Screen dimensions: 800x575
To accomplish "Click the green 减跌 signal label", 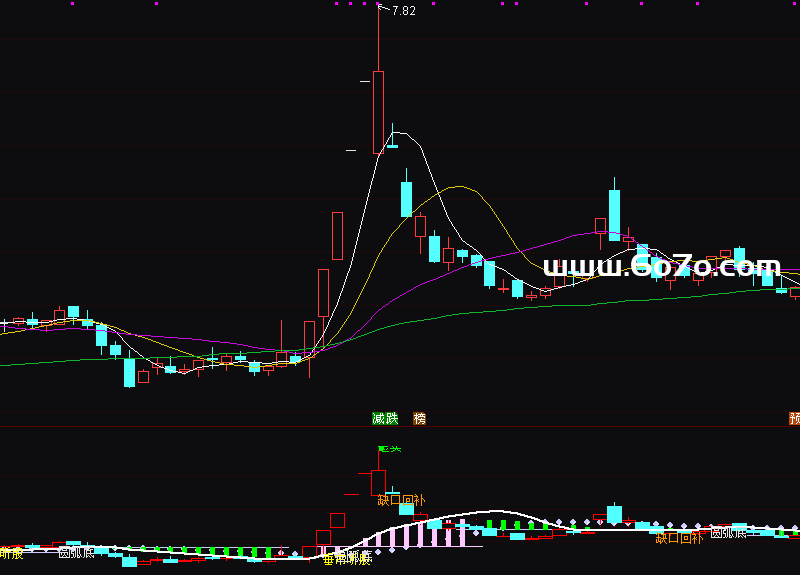I will pyautogui.click(x=385, y=418).
